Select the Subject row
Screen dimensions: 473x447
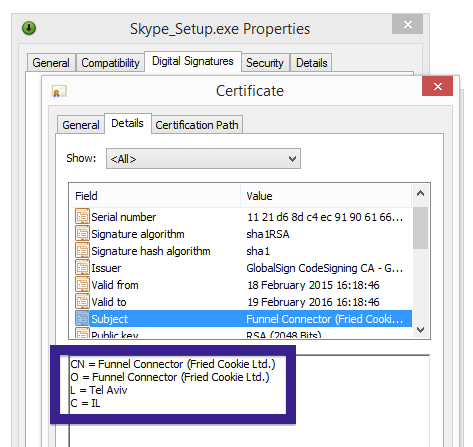coord(241,319)
